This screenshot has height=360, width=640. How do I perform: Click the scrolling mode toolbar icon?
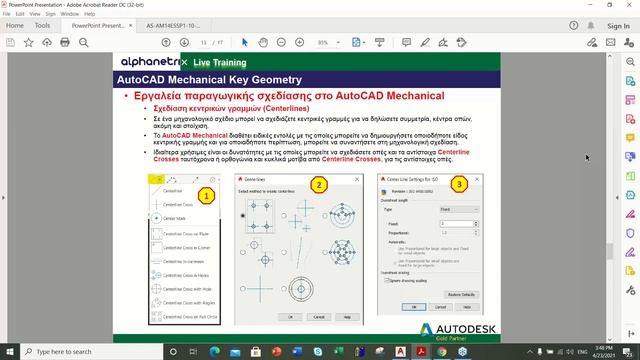coord(380,42)
